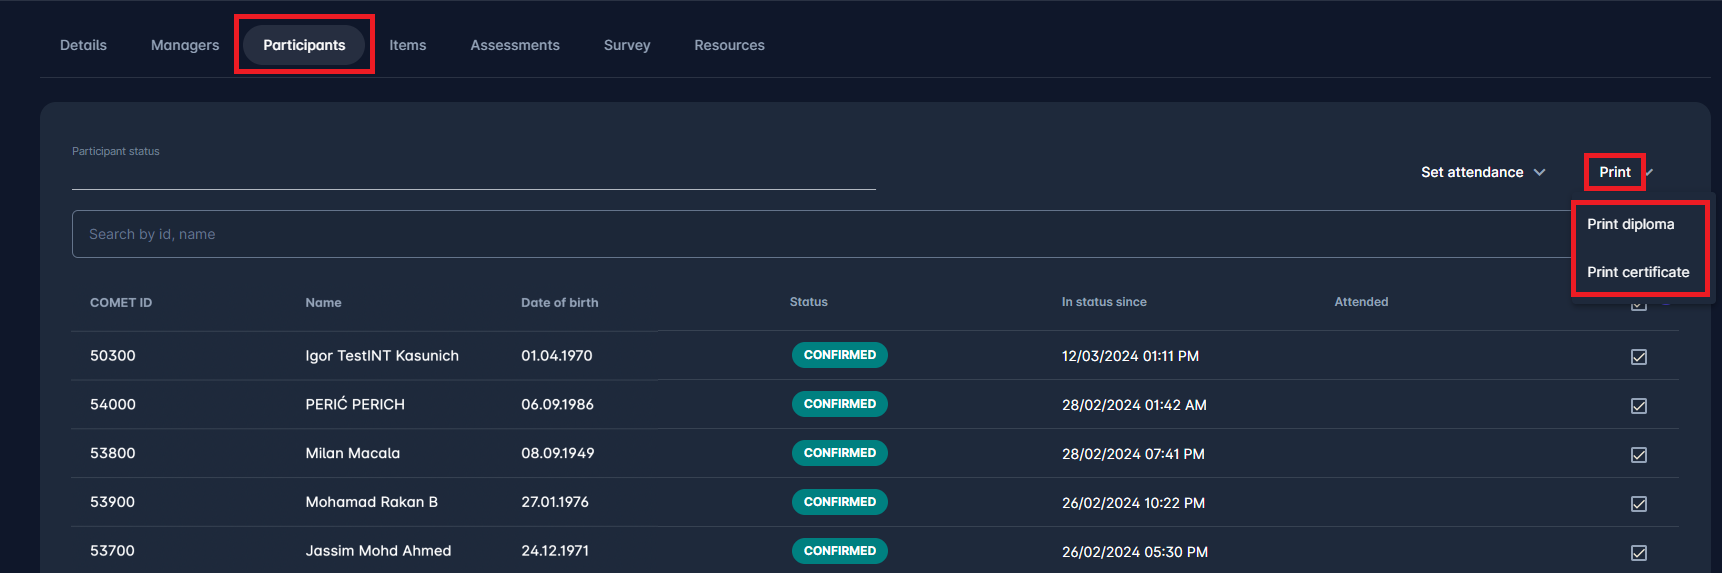Sort by the COMET ID column header
Screen dimensions: 1722x573
click(121, 302)
